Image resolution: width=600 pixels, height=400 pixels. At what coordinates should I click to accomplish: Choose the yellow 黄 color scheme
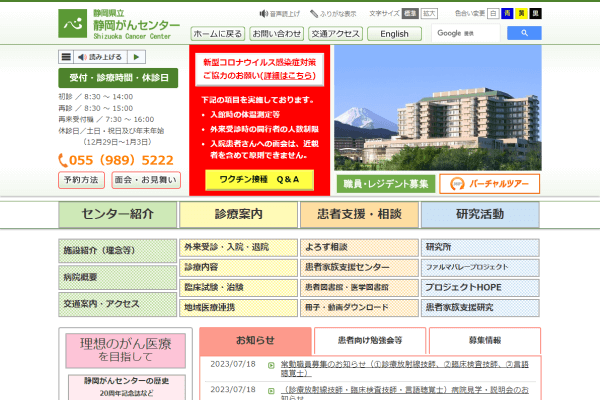coord(521,14)
